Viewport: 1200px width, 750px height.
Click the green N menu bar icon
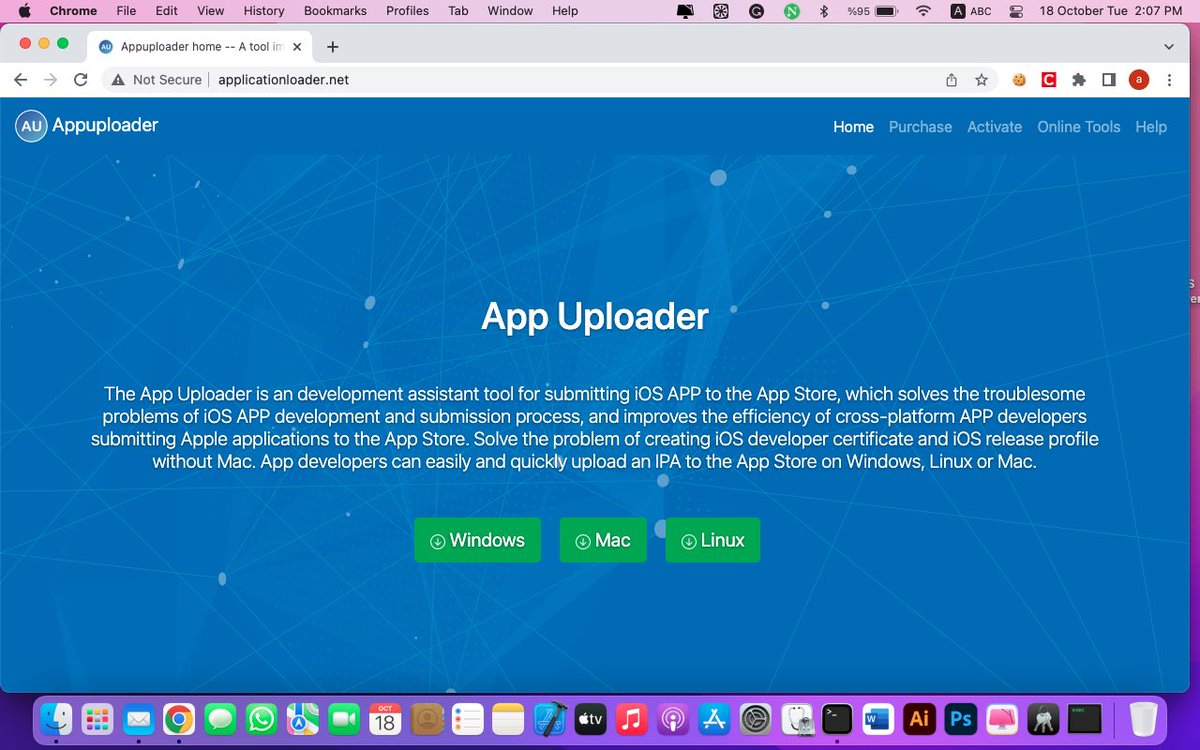tap(792, 11)
